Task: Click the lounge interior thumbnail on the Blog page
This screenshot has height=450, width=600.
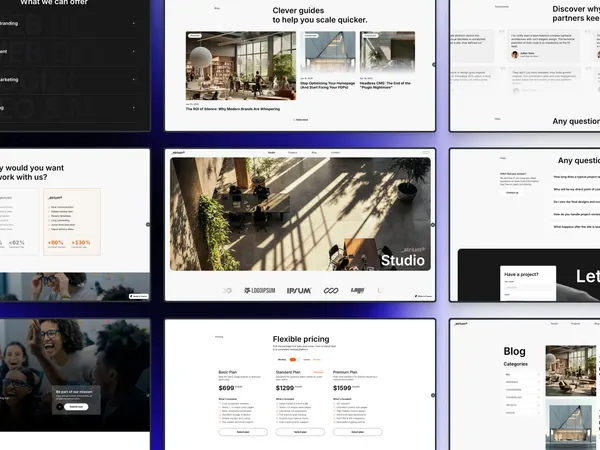Action: pos(571,370)
